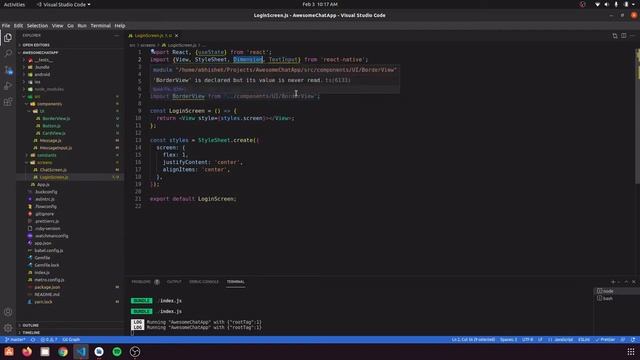Open Firefox from the dock
Viewport: 640px width, 360px height.
pos(27,351)
